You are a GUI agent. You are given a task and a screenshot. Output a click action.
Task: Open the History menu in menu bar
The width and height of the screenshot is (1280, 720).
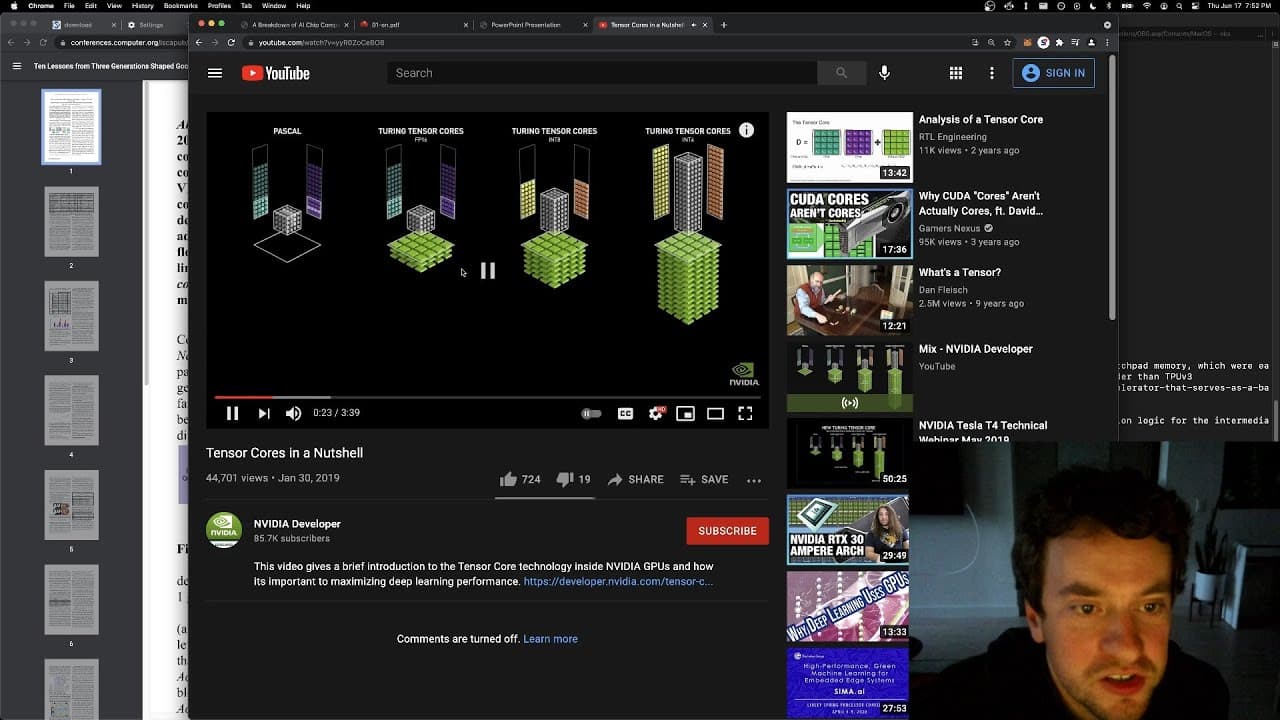tap(142, 6)
